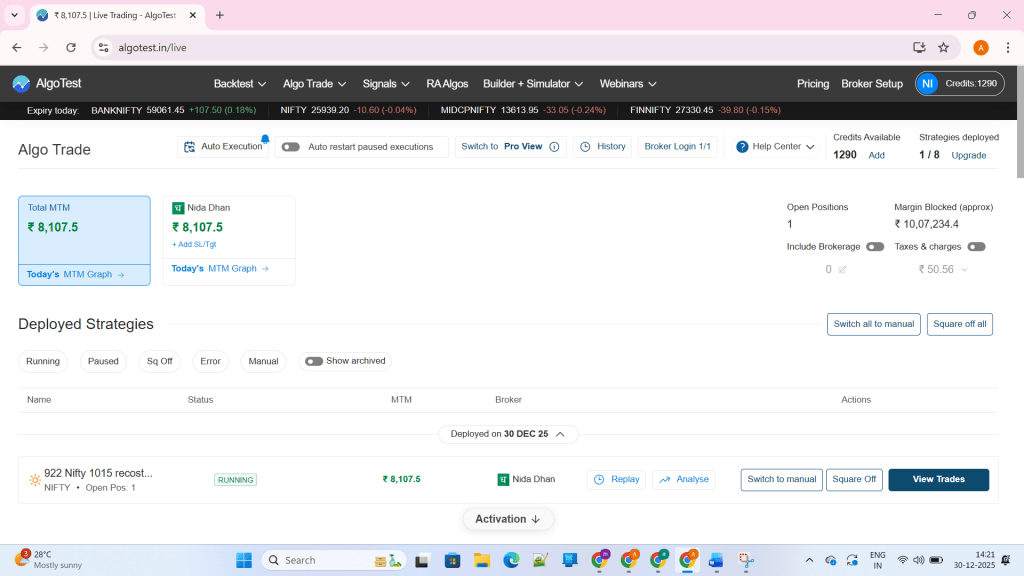Expand the Backtest menu dropdown
The image size is (1024, 576).
(240, 84)
